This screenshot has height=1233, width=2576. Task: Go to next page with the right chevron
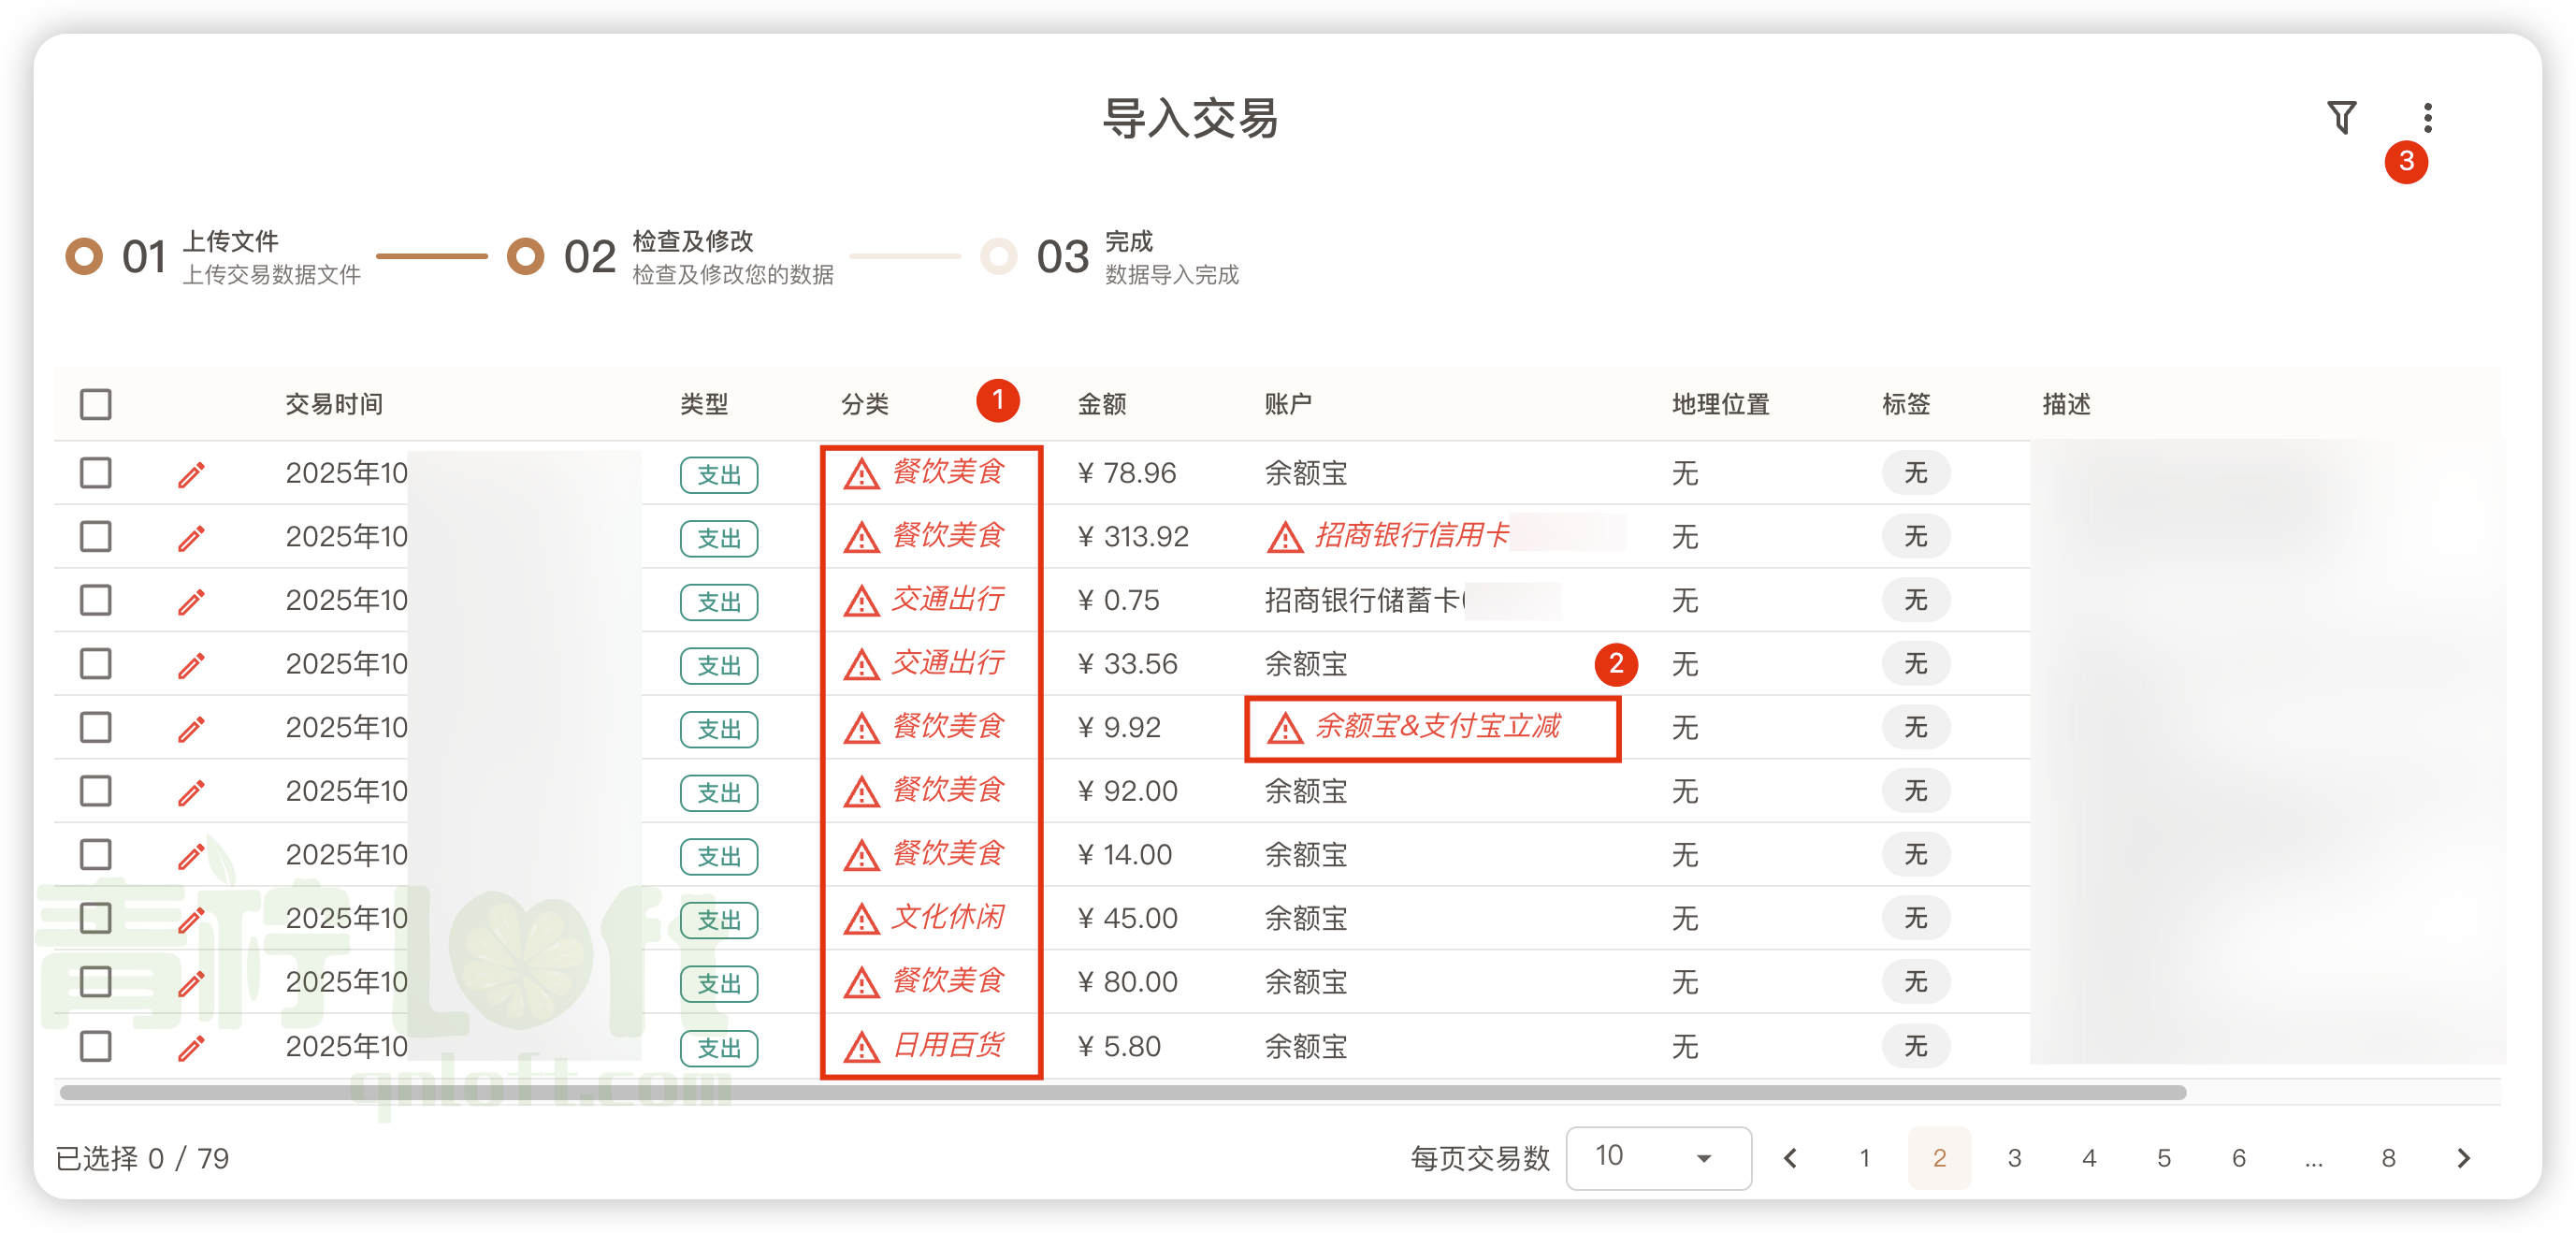tap(2464, 1158)
